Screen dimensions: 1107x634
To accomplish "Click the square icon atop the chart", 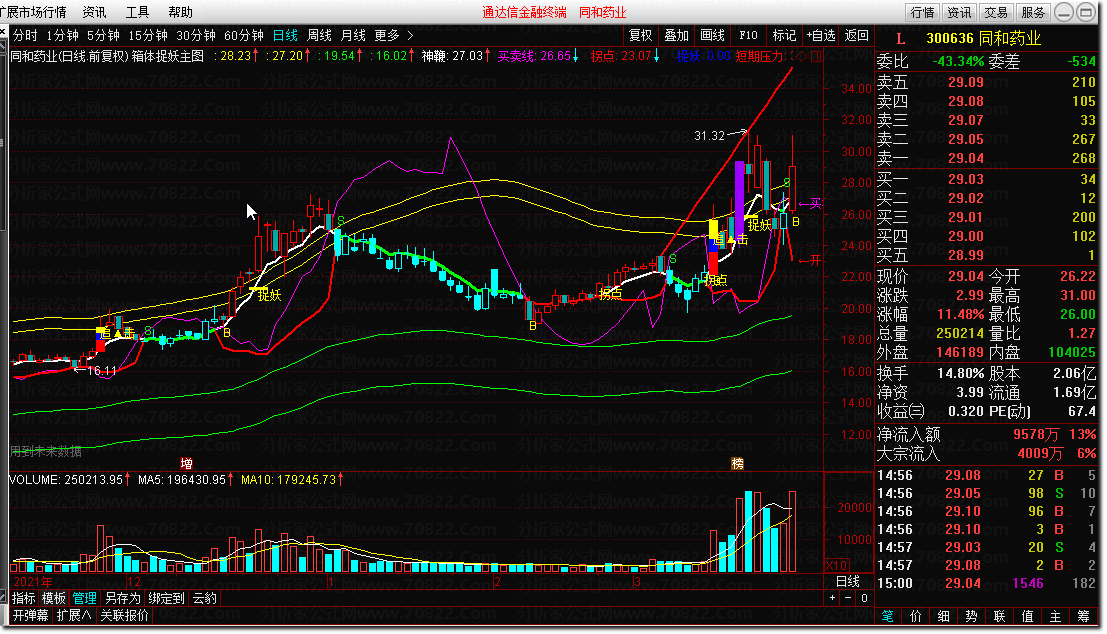I will (x=815, y=56).
